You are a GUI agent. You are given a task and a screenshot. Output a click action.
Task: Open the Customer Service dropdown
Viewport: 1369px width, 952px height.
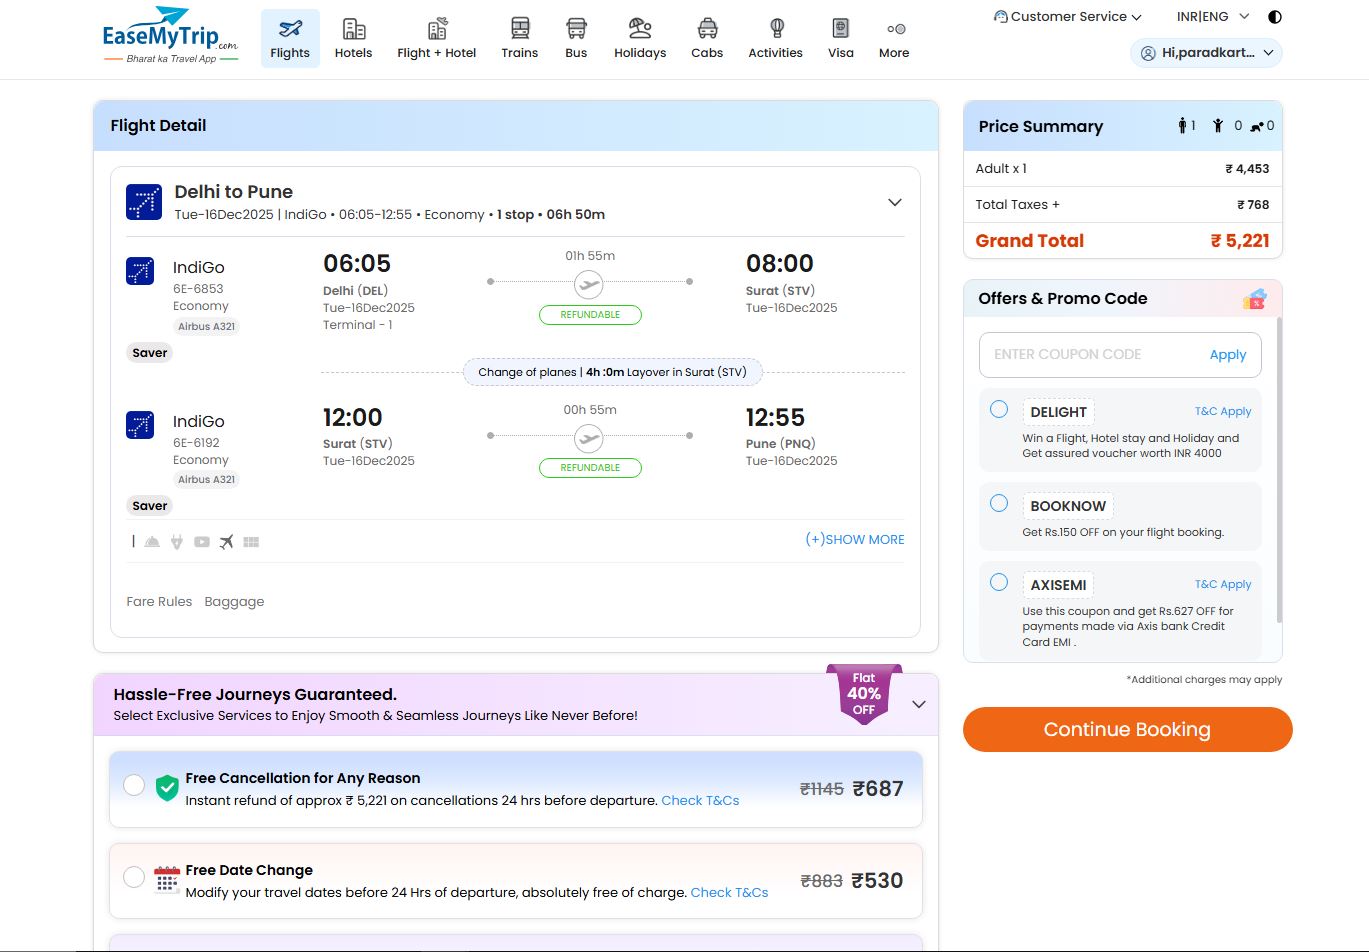pyautogui.click(x=1067, y=17)
